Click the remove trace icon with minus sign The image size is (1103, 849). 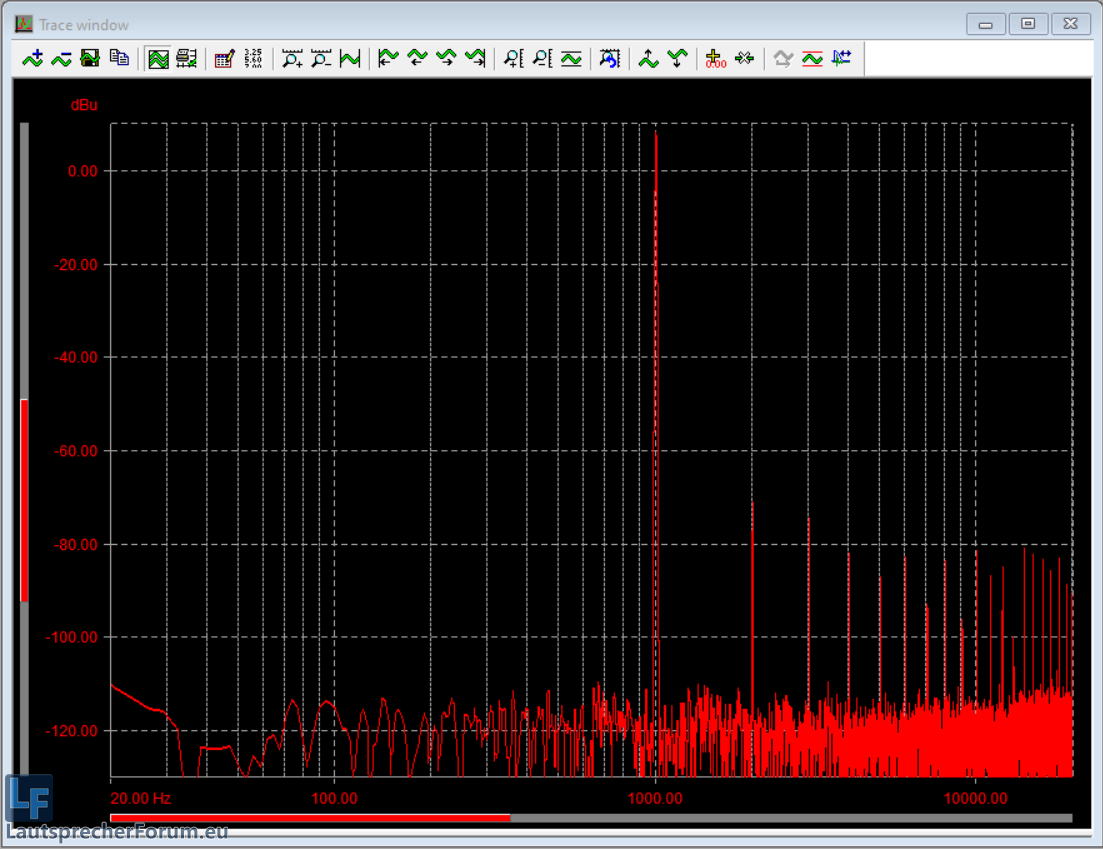[62, 59]
